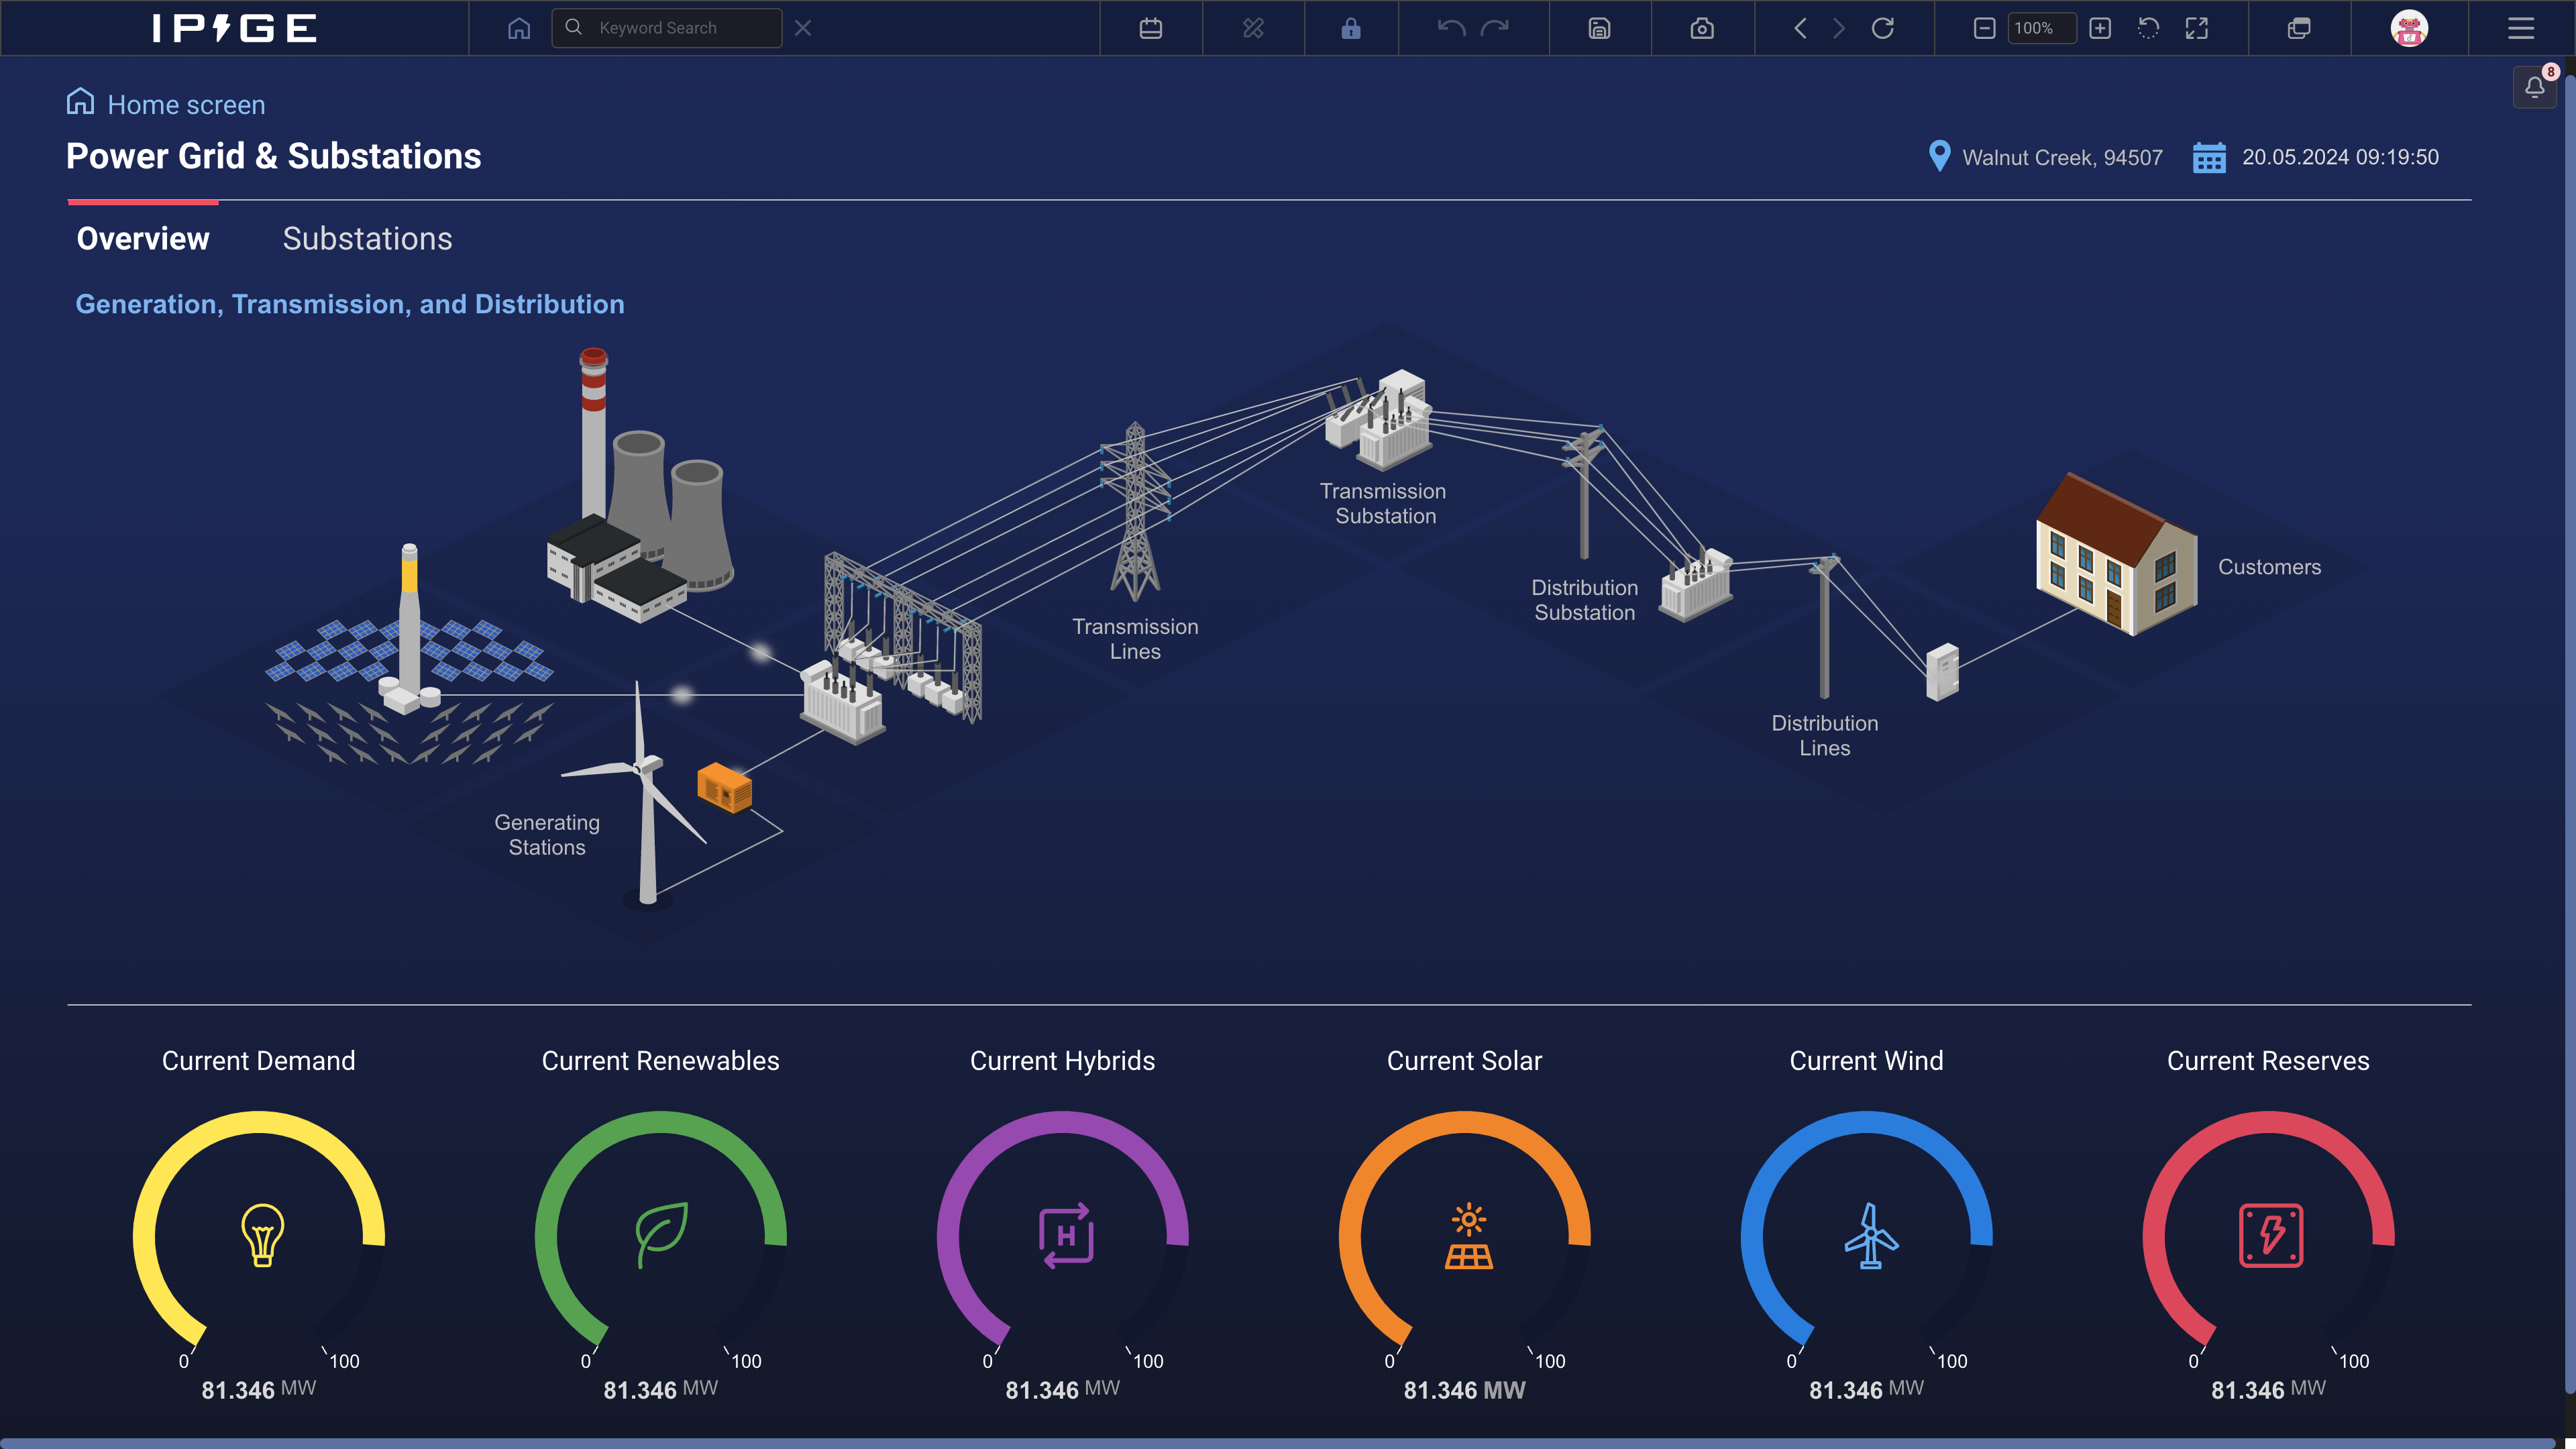2576x1449 pixels.
Task: Open the calendar scheduling tool
Action: tap(1151, 28)
